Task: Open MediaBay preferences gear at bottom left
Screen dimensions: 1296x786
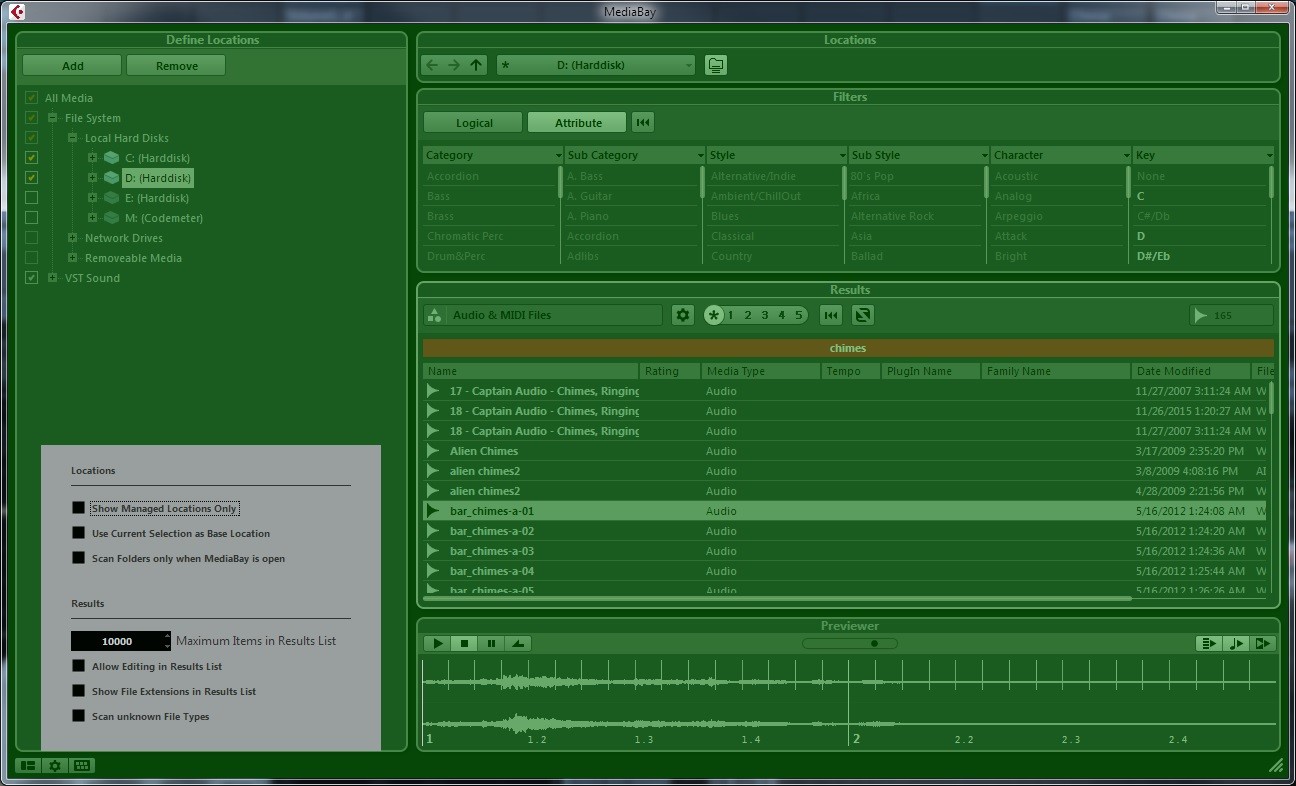Action: [55, 765]
